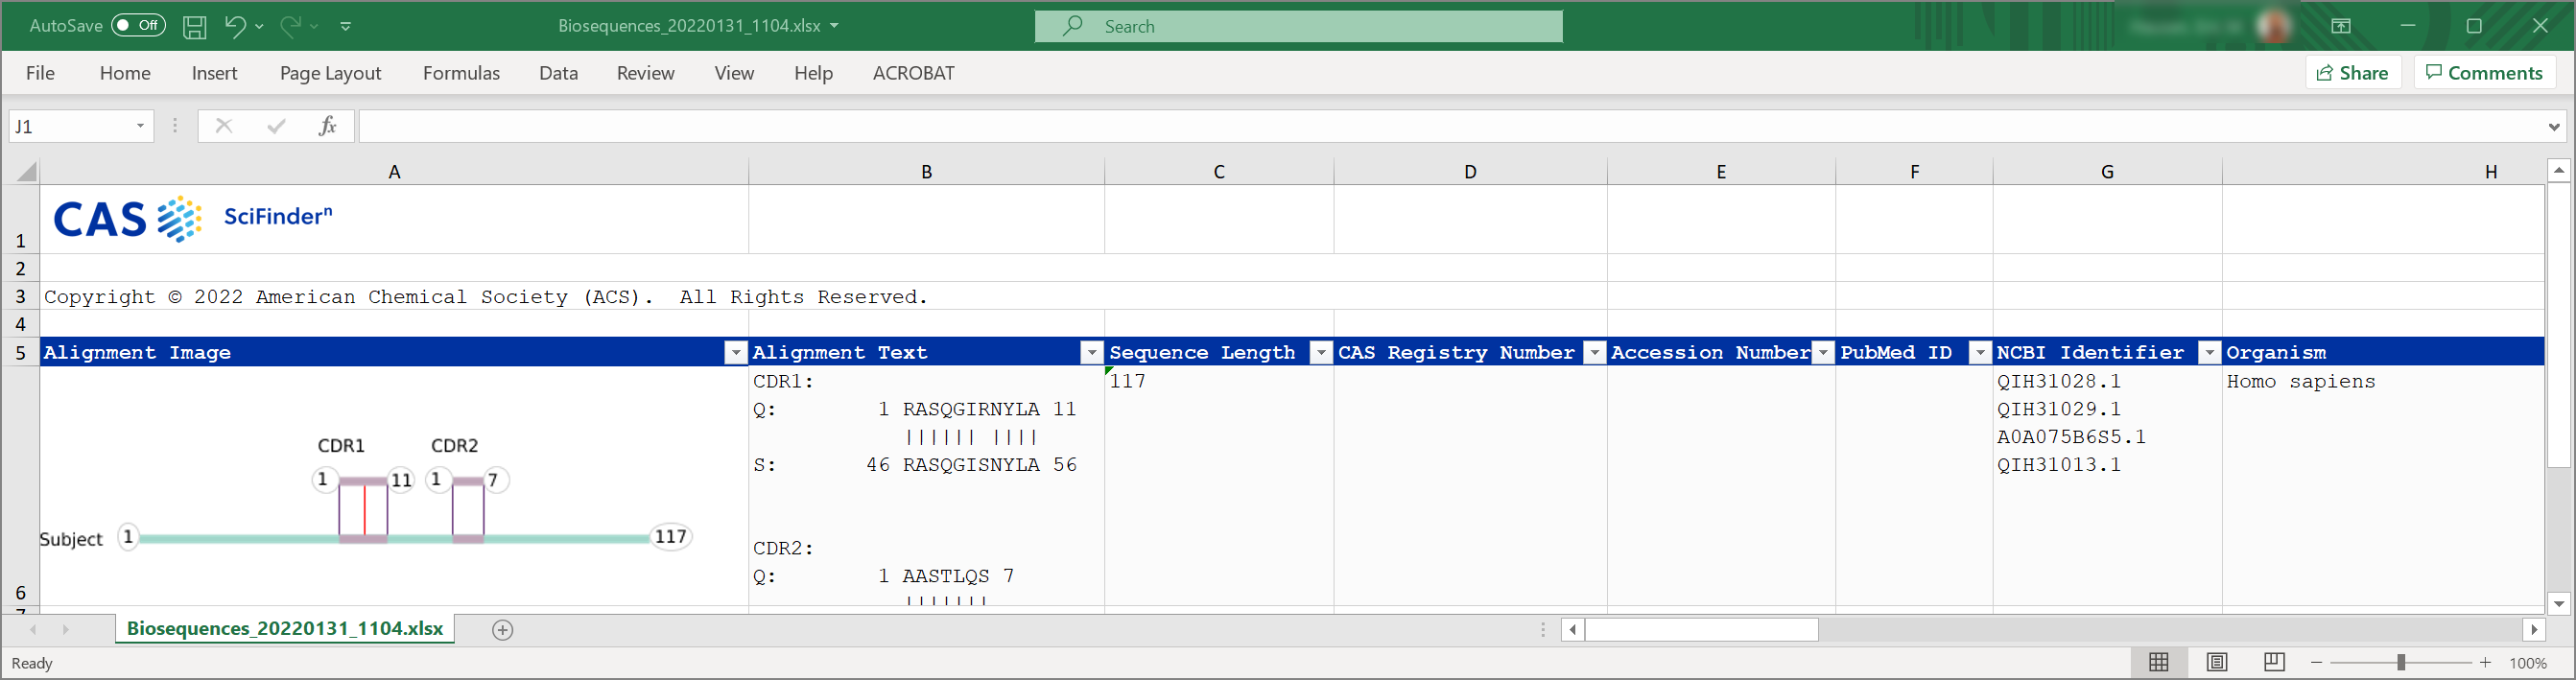Click the Comments button
Screen dimensions: 2576x680
tap(2485, 72)
